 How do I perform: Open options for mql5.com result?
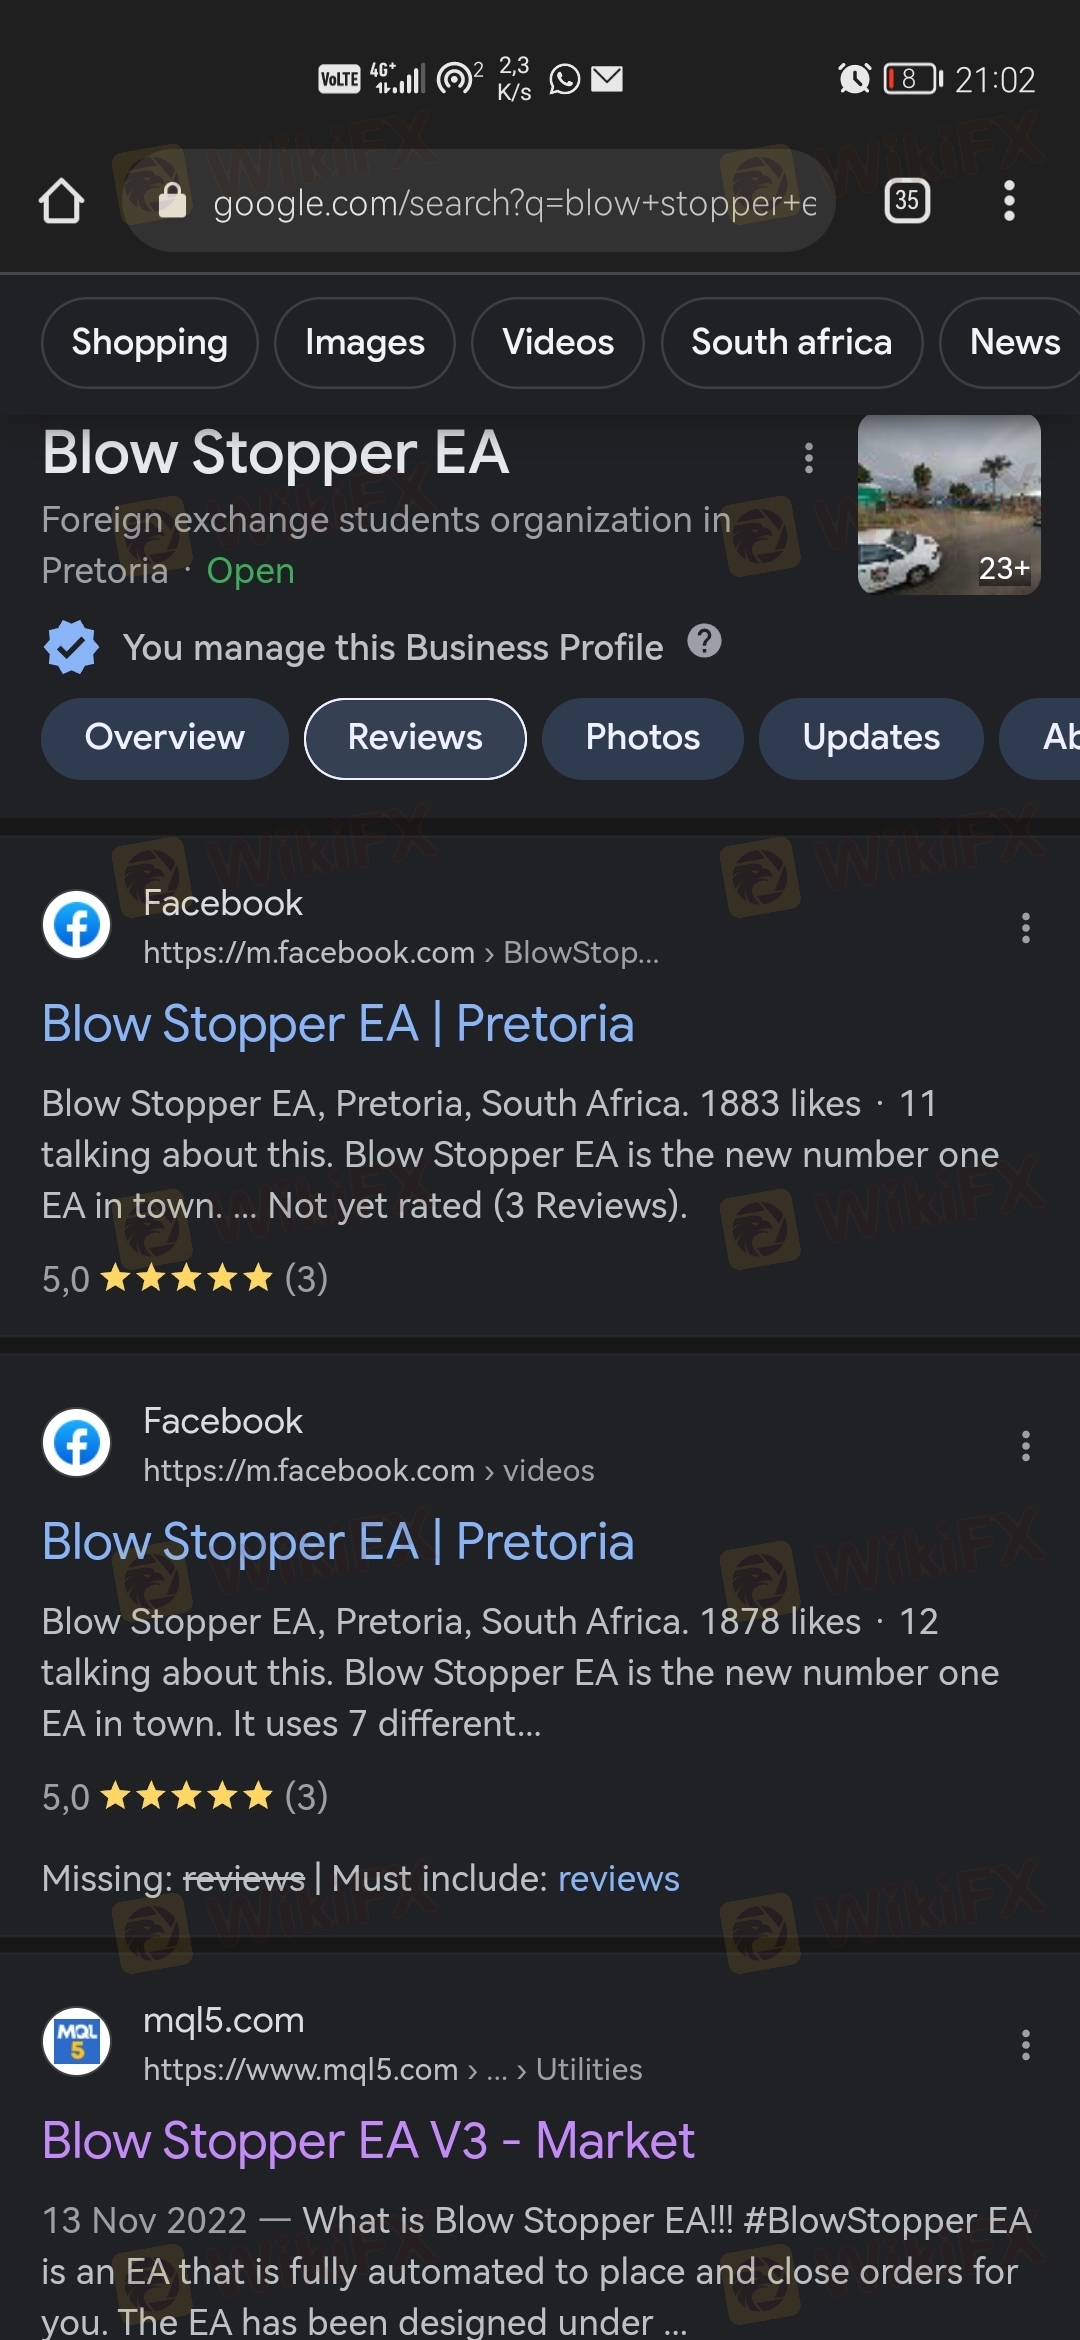1025,2045
